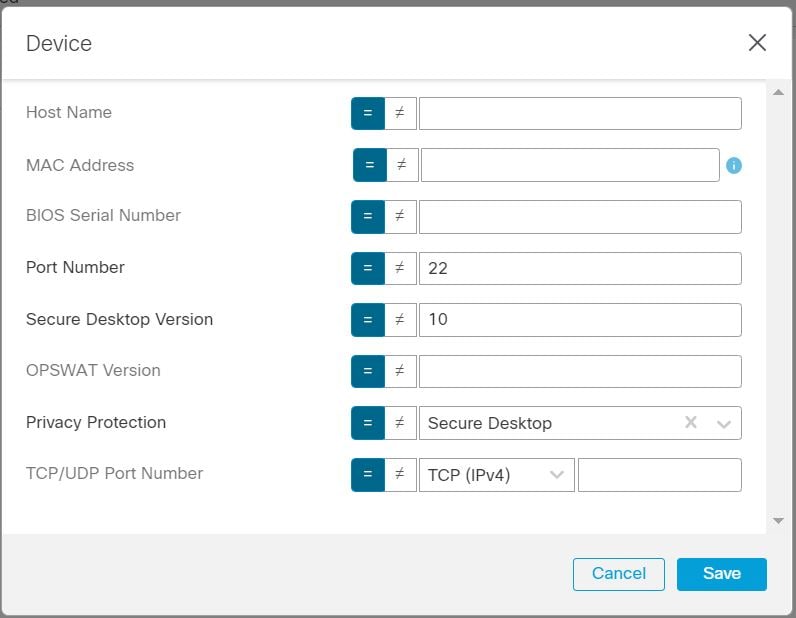Click the Cancel button
The image size is (796, 618).
[x=618, y=574]
